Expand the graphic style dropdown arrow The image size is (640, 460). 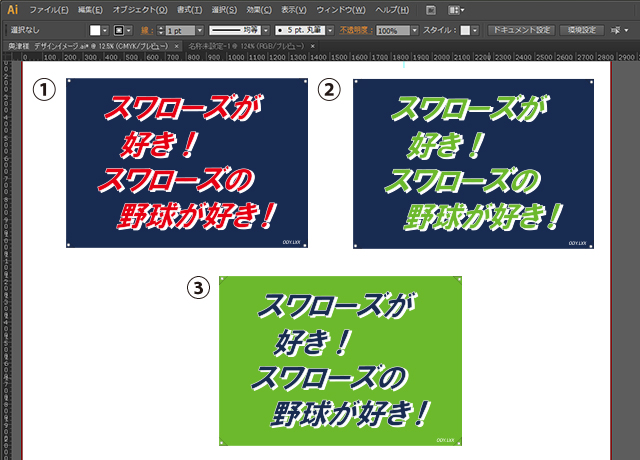pos(475,30)
